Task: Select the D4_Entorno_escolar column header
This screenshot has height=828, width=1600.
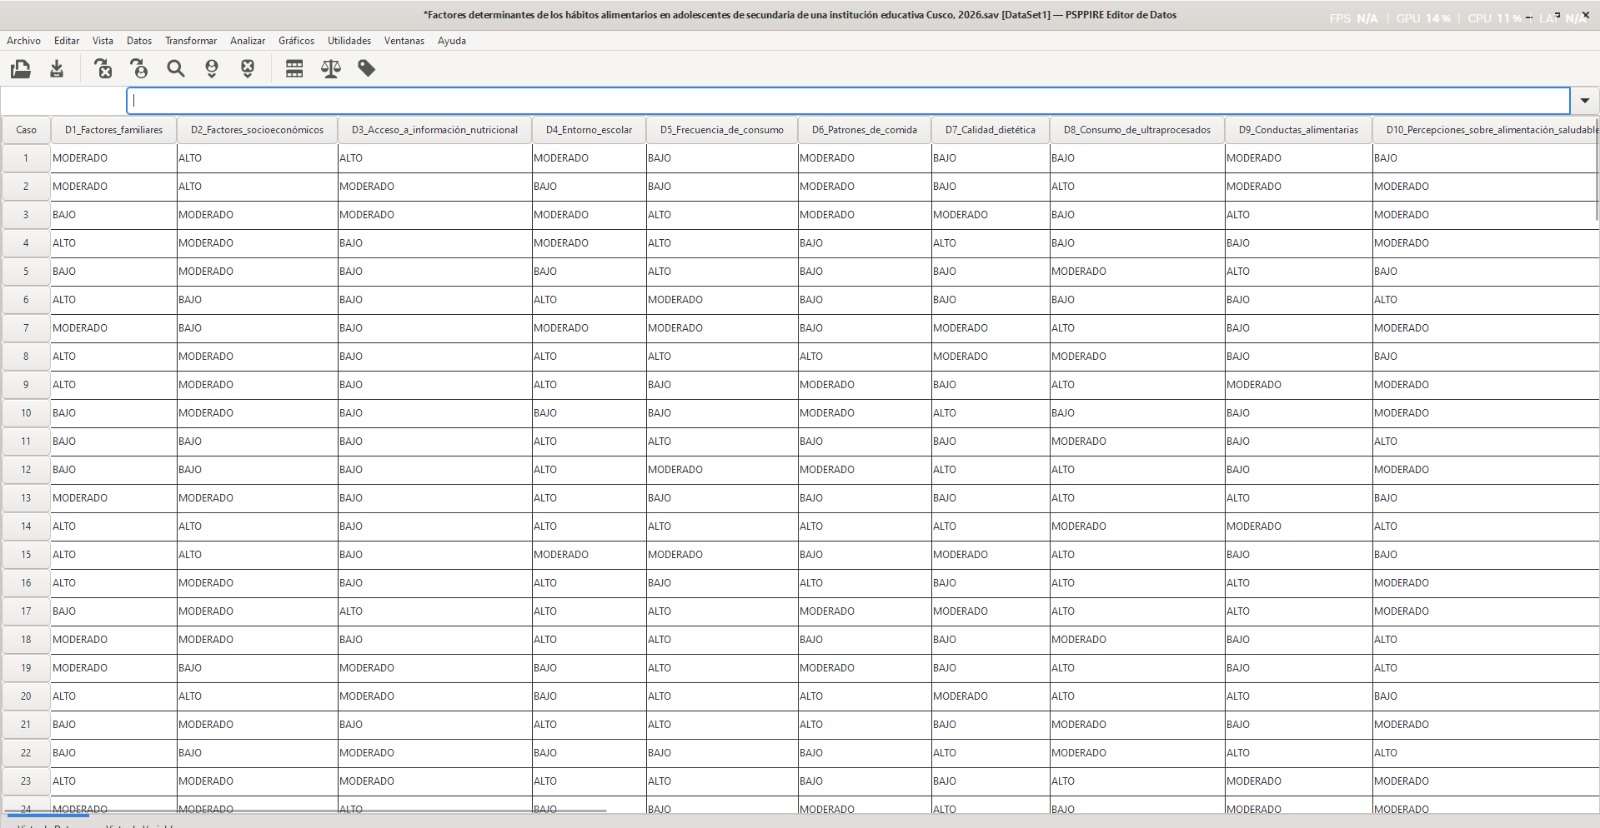Action: pos(589,130)
